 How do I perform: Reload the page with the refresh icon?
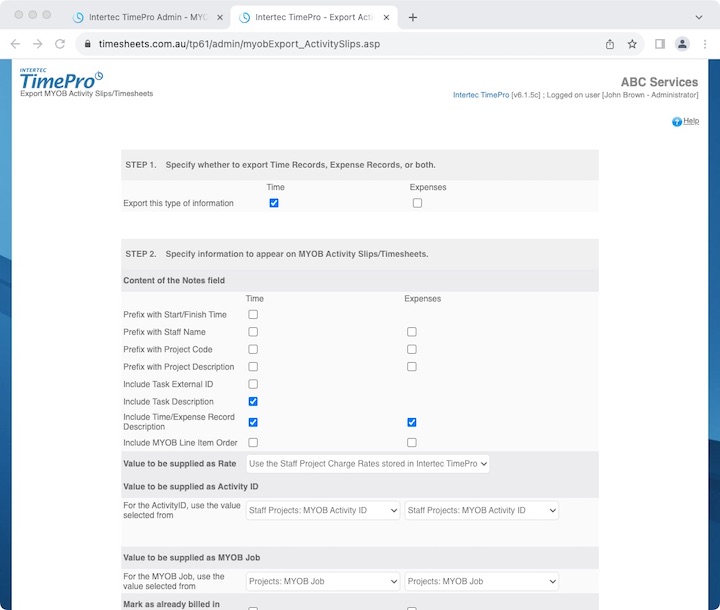(x=60, y=44)
